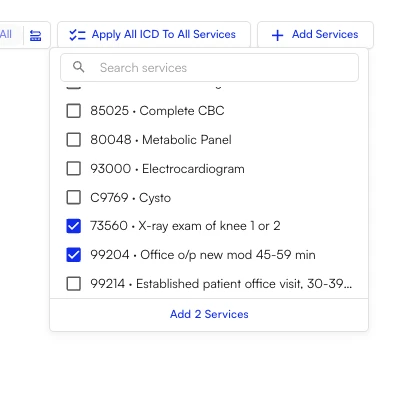
Task: Select the 80048 · Metabolic Panel label
Action: click(161, 140)
